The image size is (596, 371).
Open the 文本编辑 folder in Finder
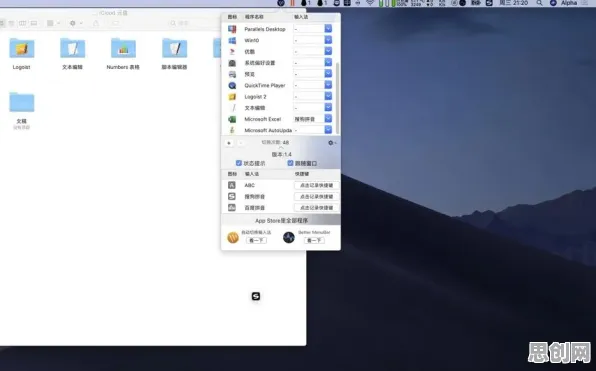click(72, 48)
